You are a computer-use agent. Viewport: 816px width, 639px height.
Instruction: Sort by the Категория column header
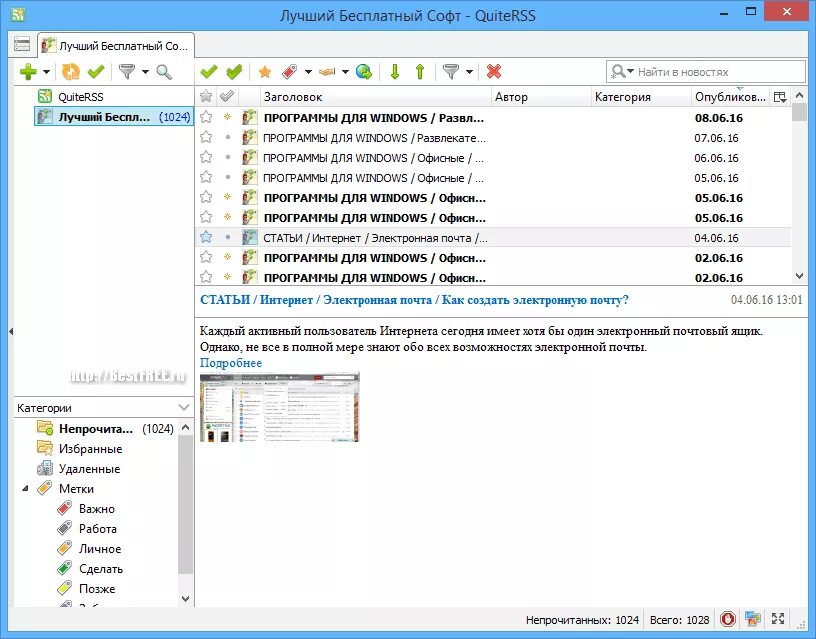click(x=641, y=97)
